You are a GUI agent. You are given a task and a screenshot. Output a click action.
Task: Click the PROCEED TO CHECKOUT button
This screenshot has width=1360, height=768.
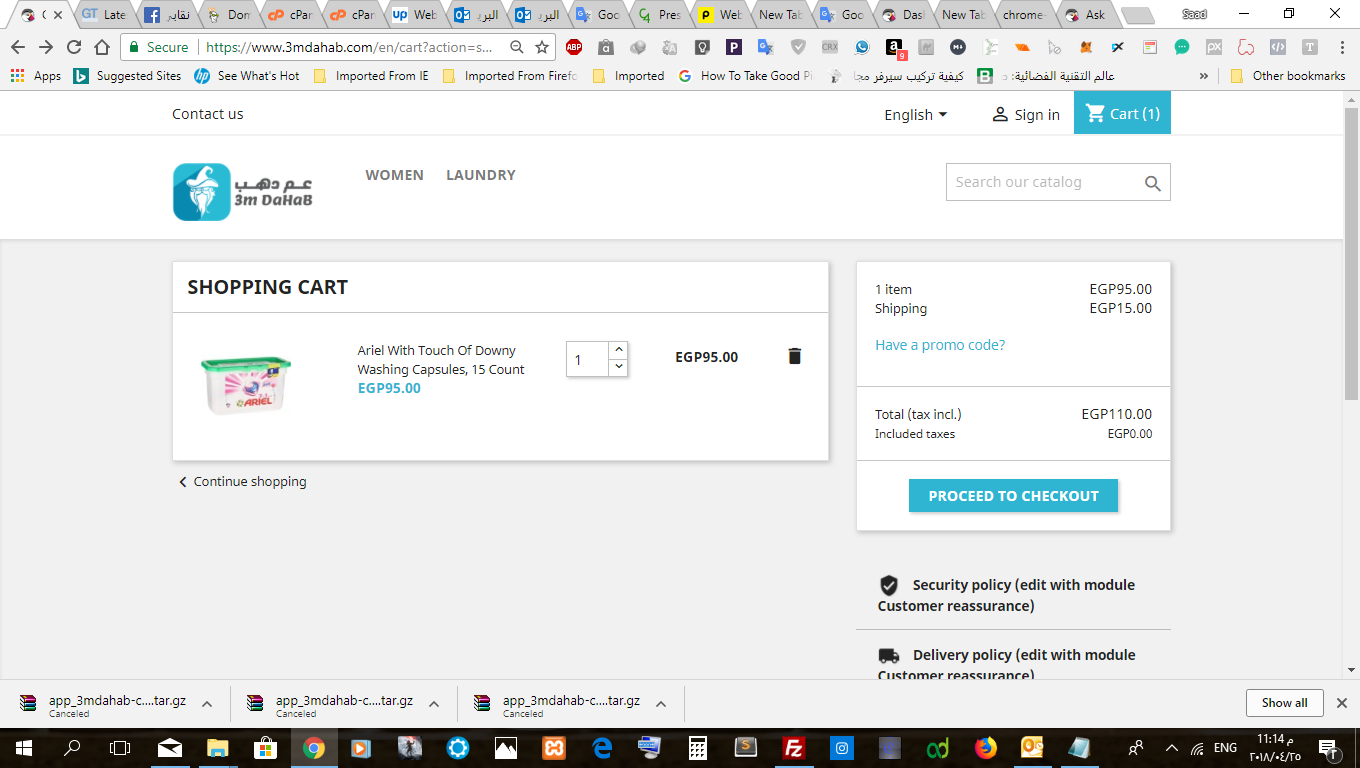point(1013,496)
